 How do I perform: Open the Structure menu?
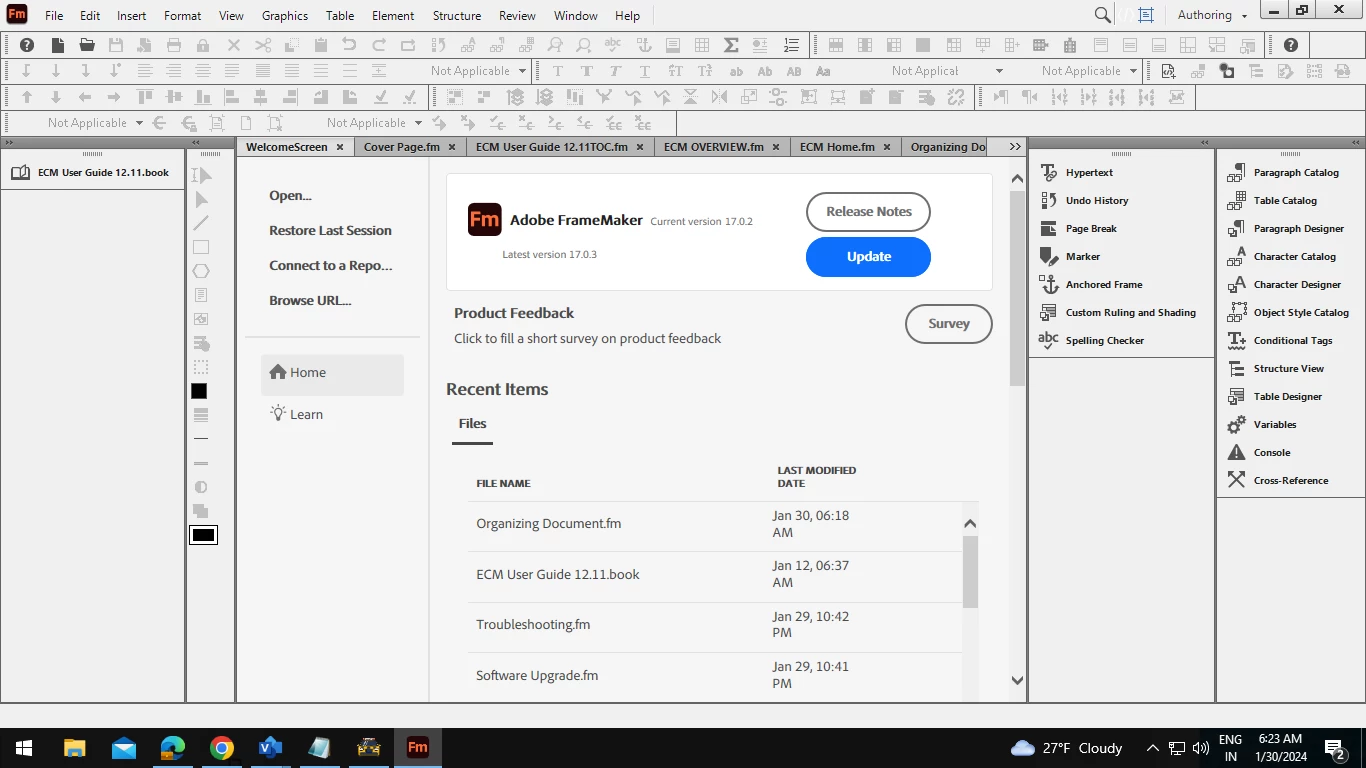pos(457,15)
